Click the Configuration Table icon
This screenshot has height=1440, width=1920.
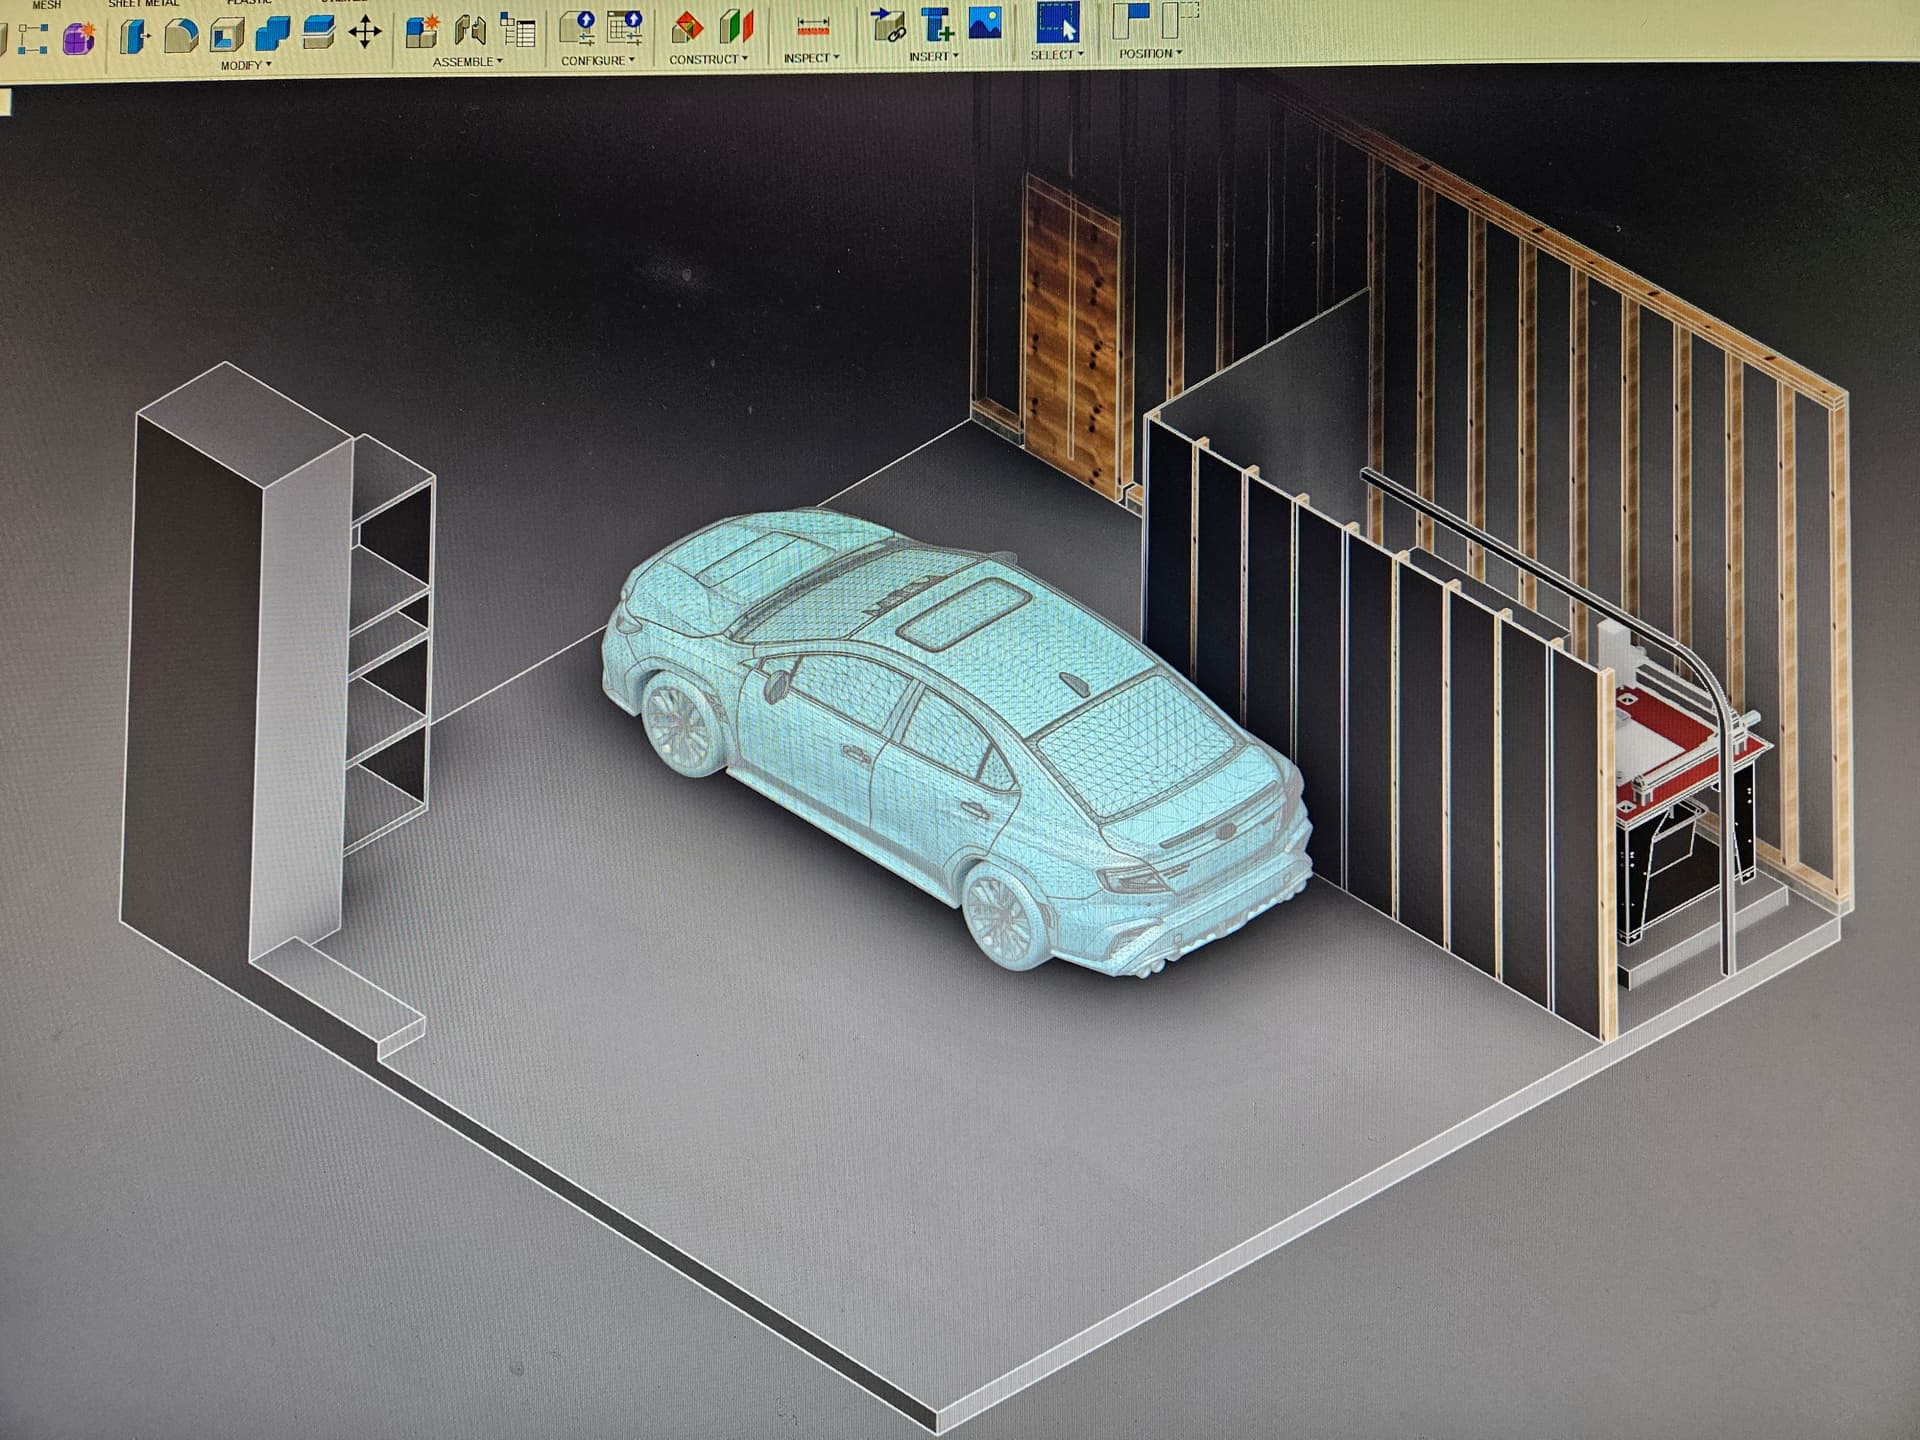pyautogui.click(x=625, y=27)
